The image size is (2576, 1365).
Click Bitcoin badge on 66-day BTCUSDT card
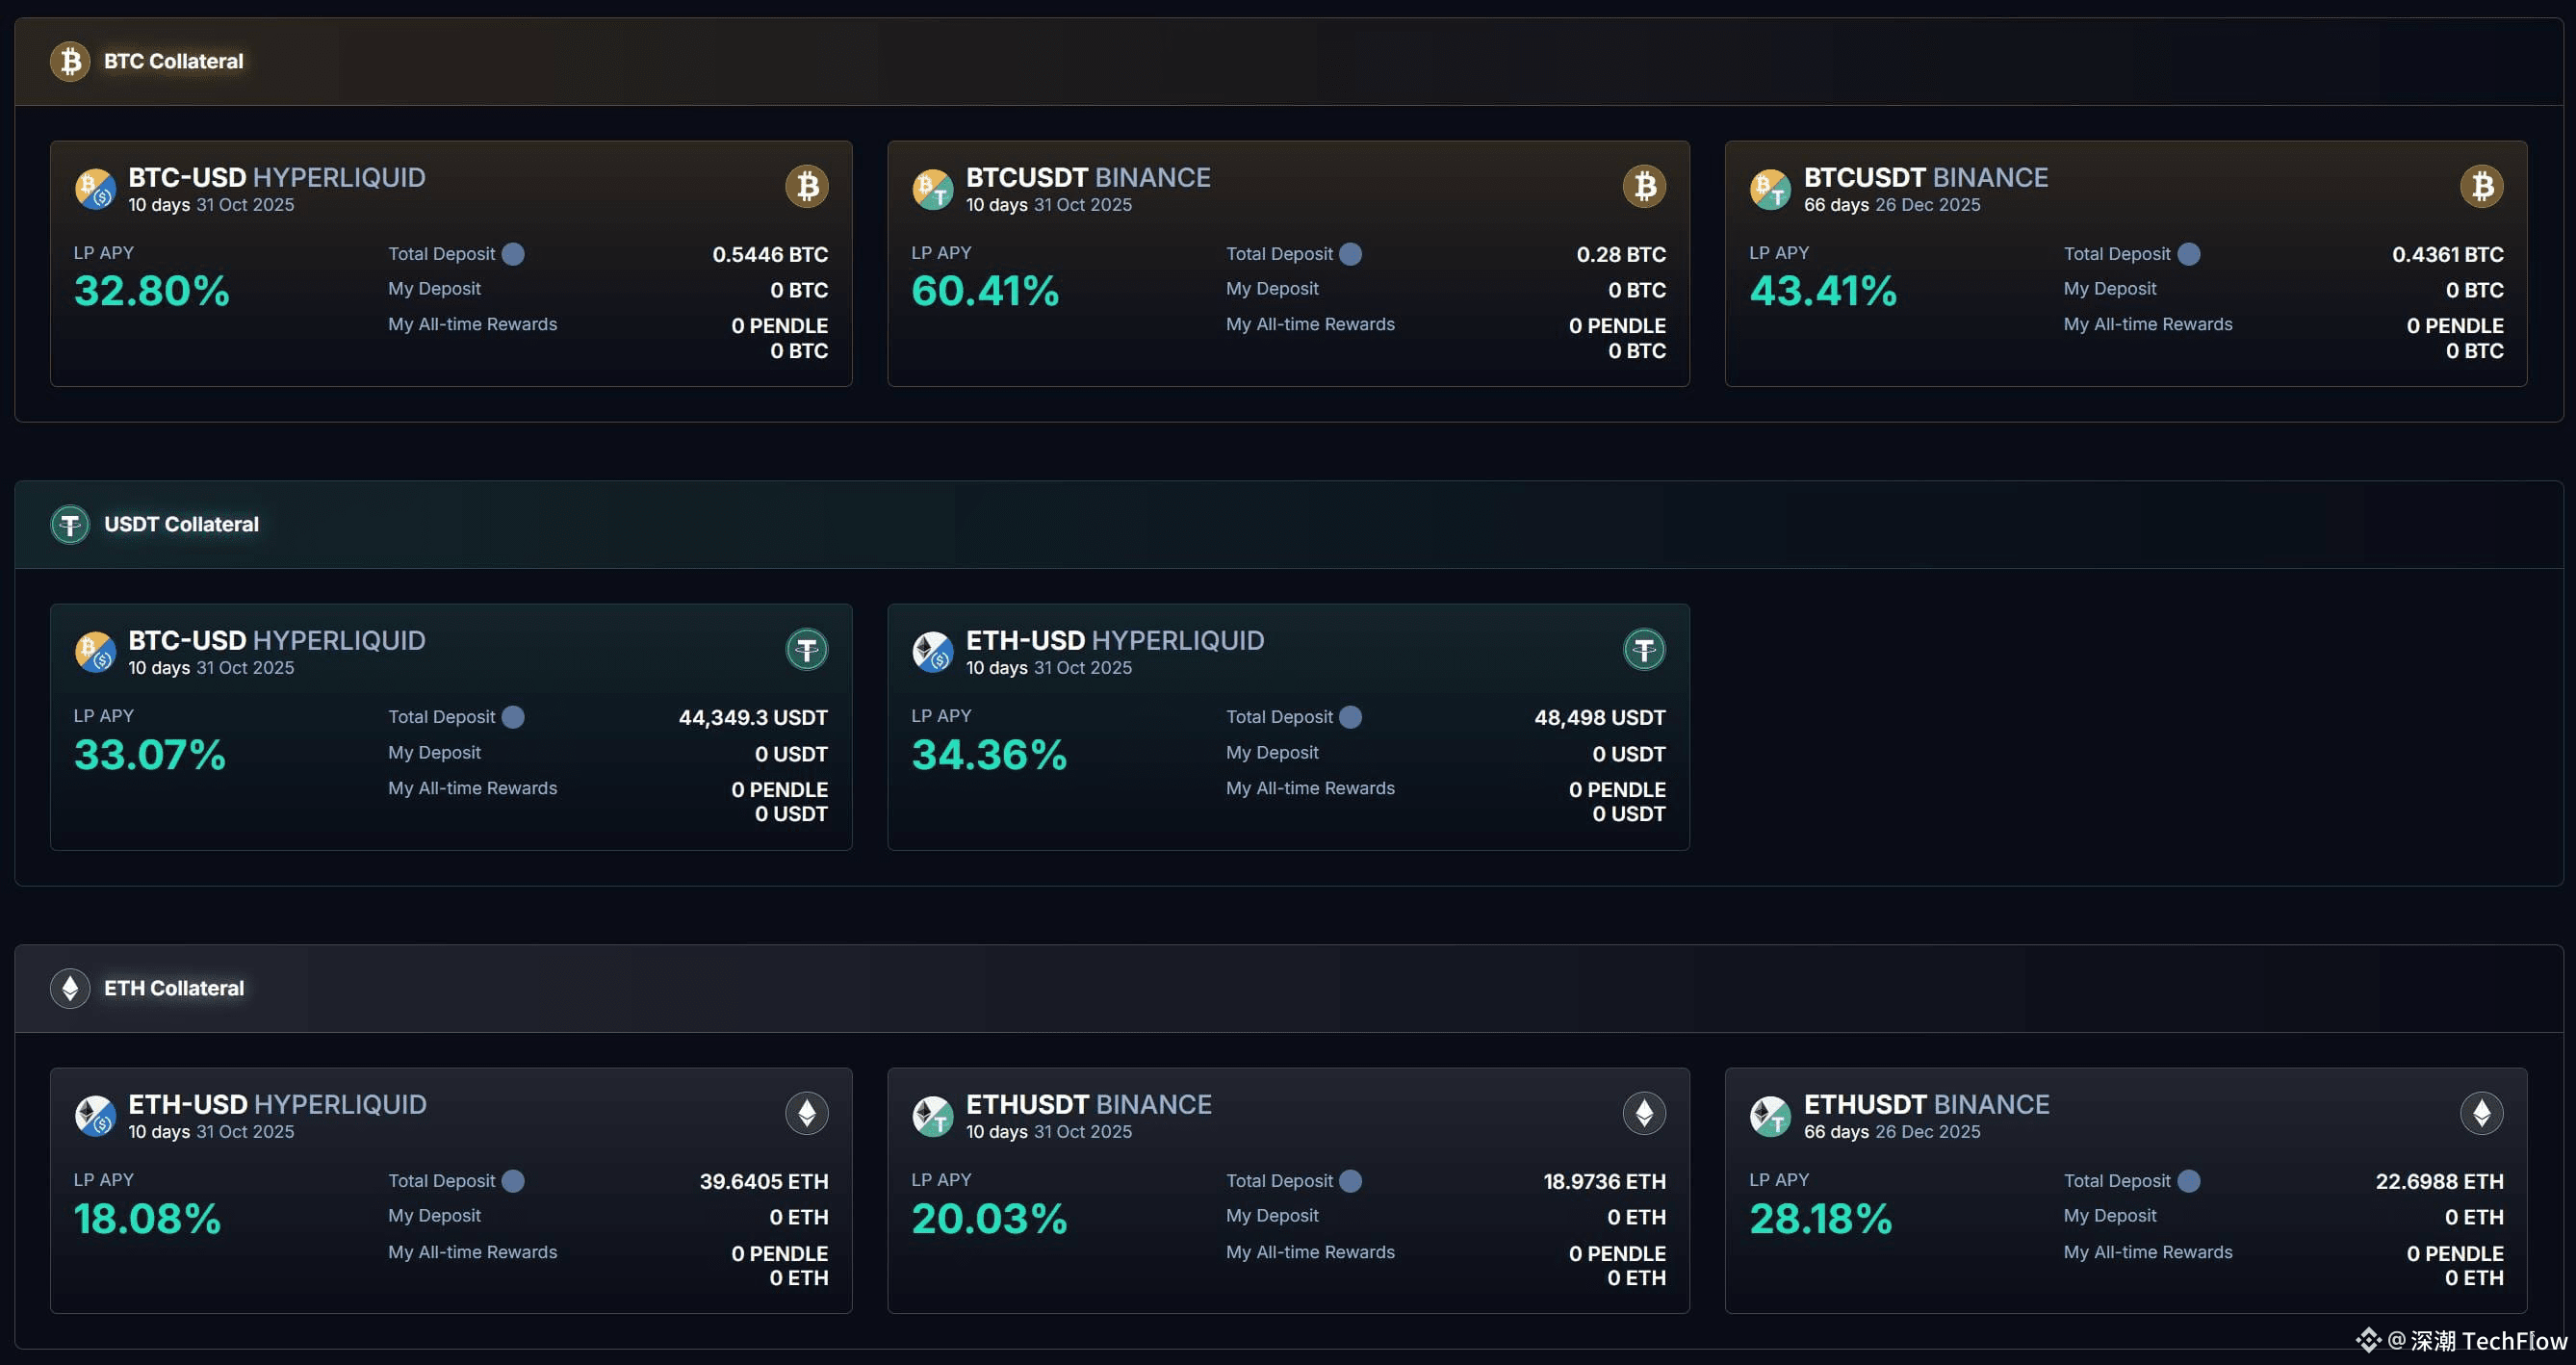click(2481, 186)
